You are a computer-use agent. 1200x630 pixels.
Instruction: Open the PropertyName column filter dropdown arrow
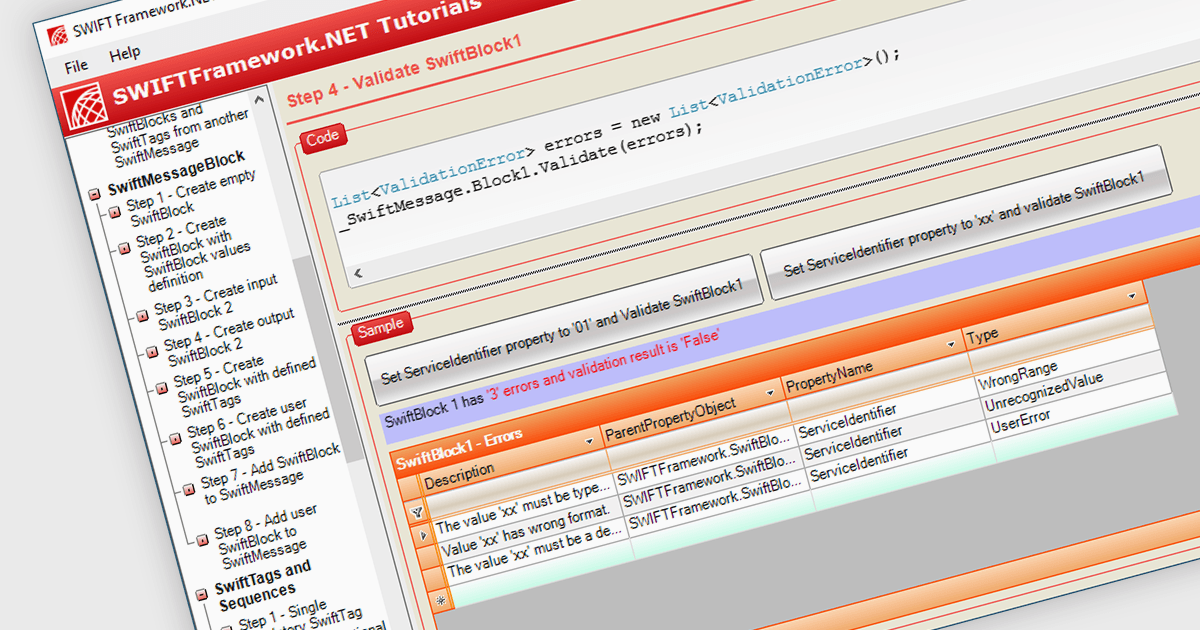(x=951, y=345)
